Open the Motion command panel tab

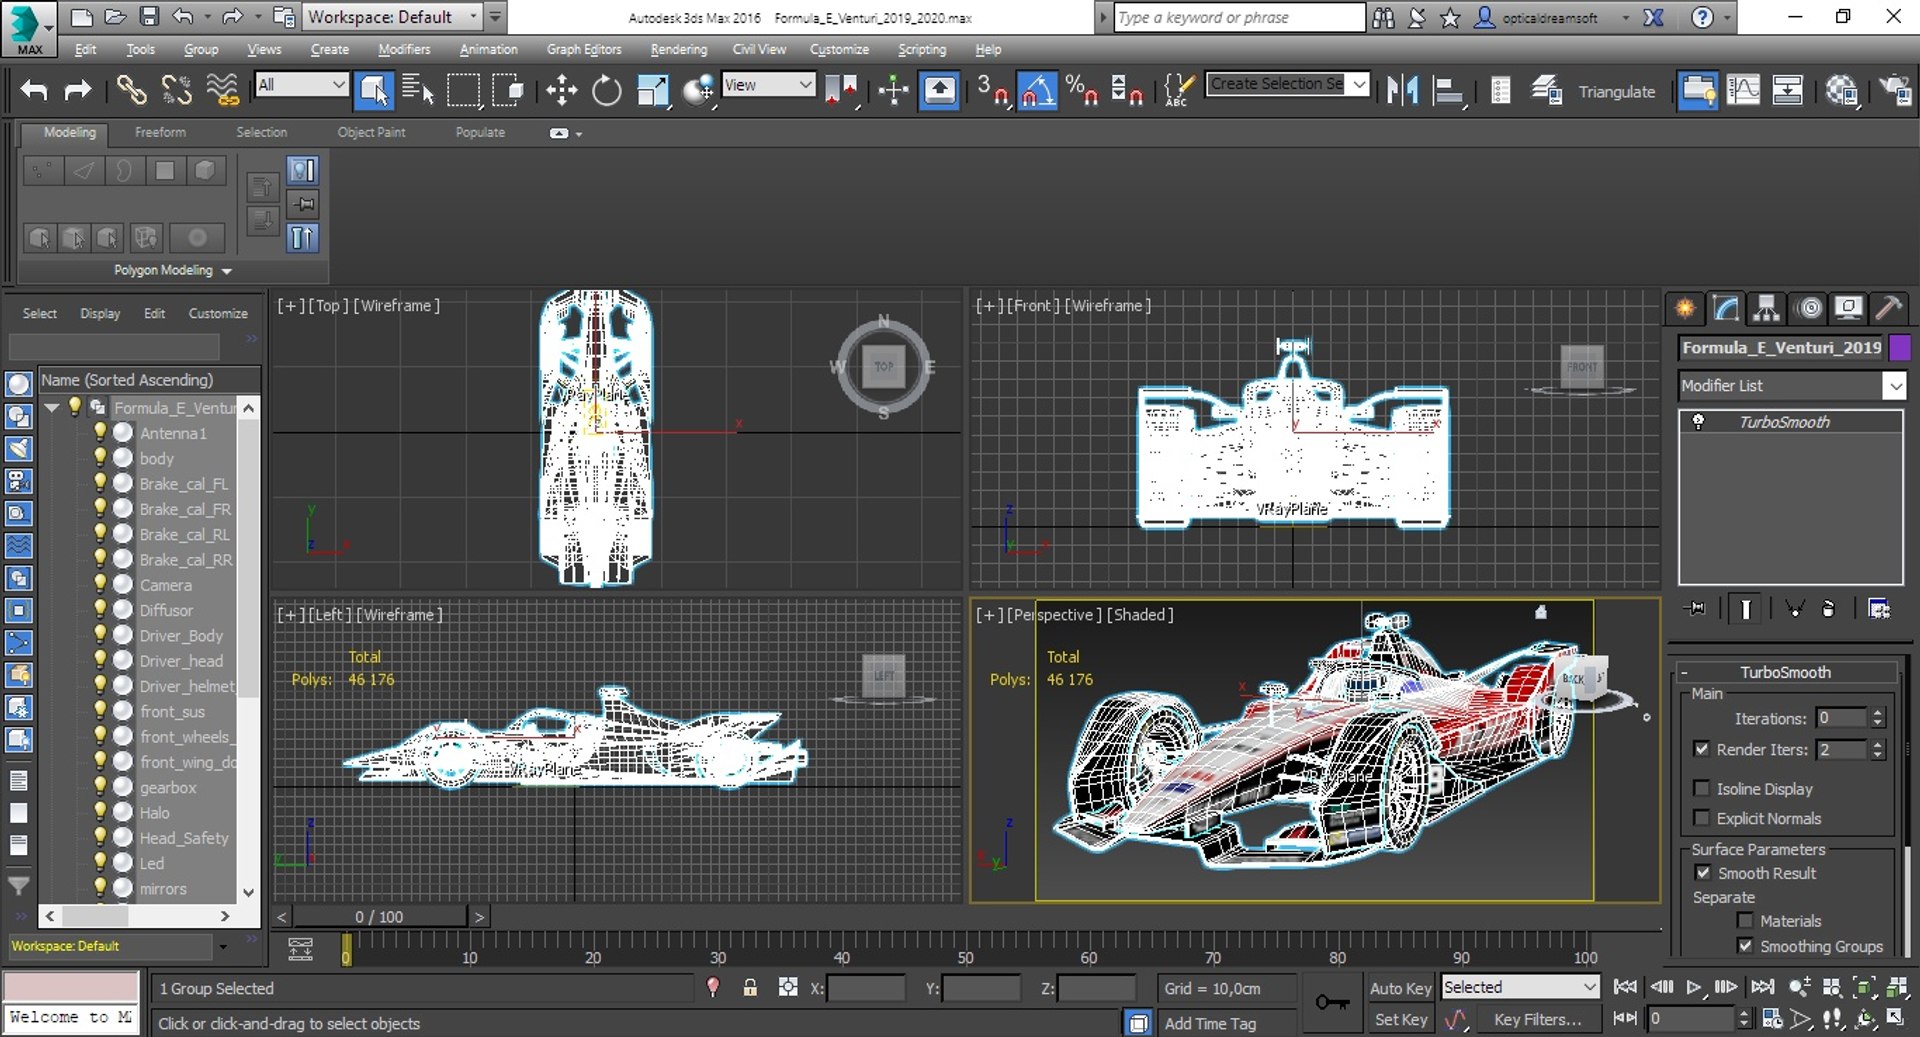click(1808, 308)
